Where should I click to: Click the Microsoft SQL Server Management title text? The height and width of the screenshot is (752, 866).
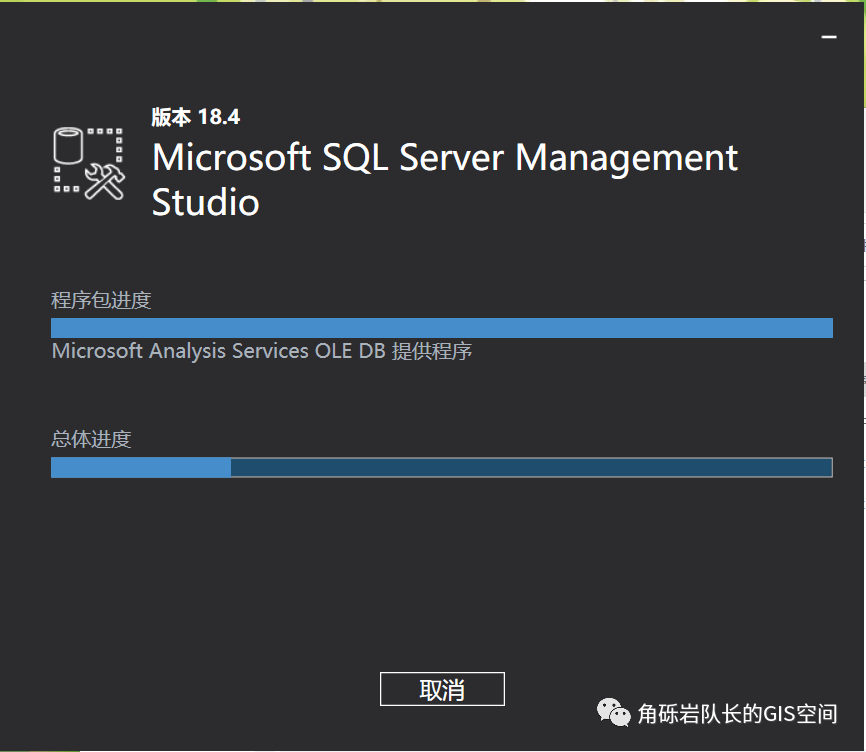point(445,158)
